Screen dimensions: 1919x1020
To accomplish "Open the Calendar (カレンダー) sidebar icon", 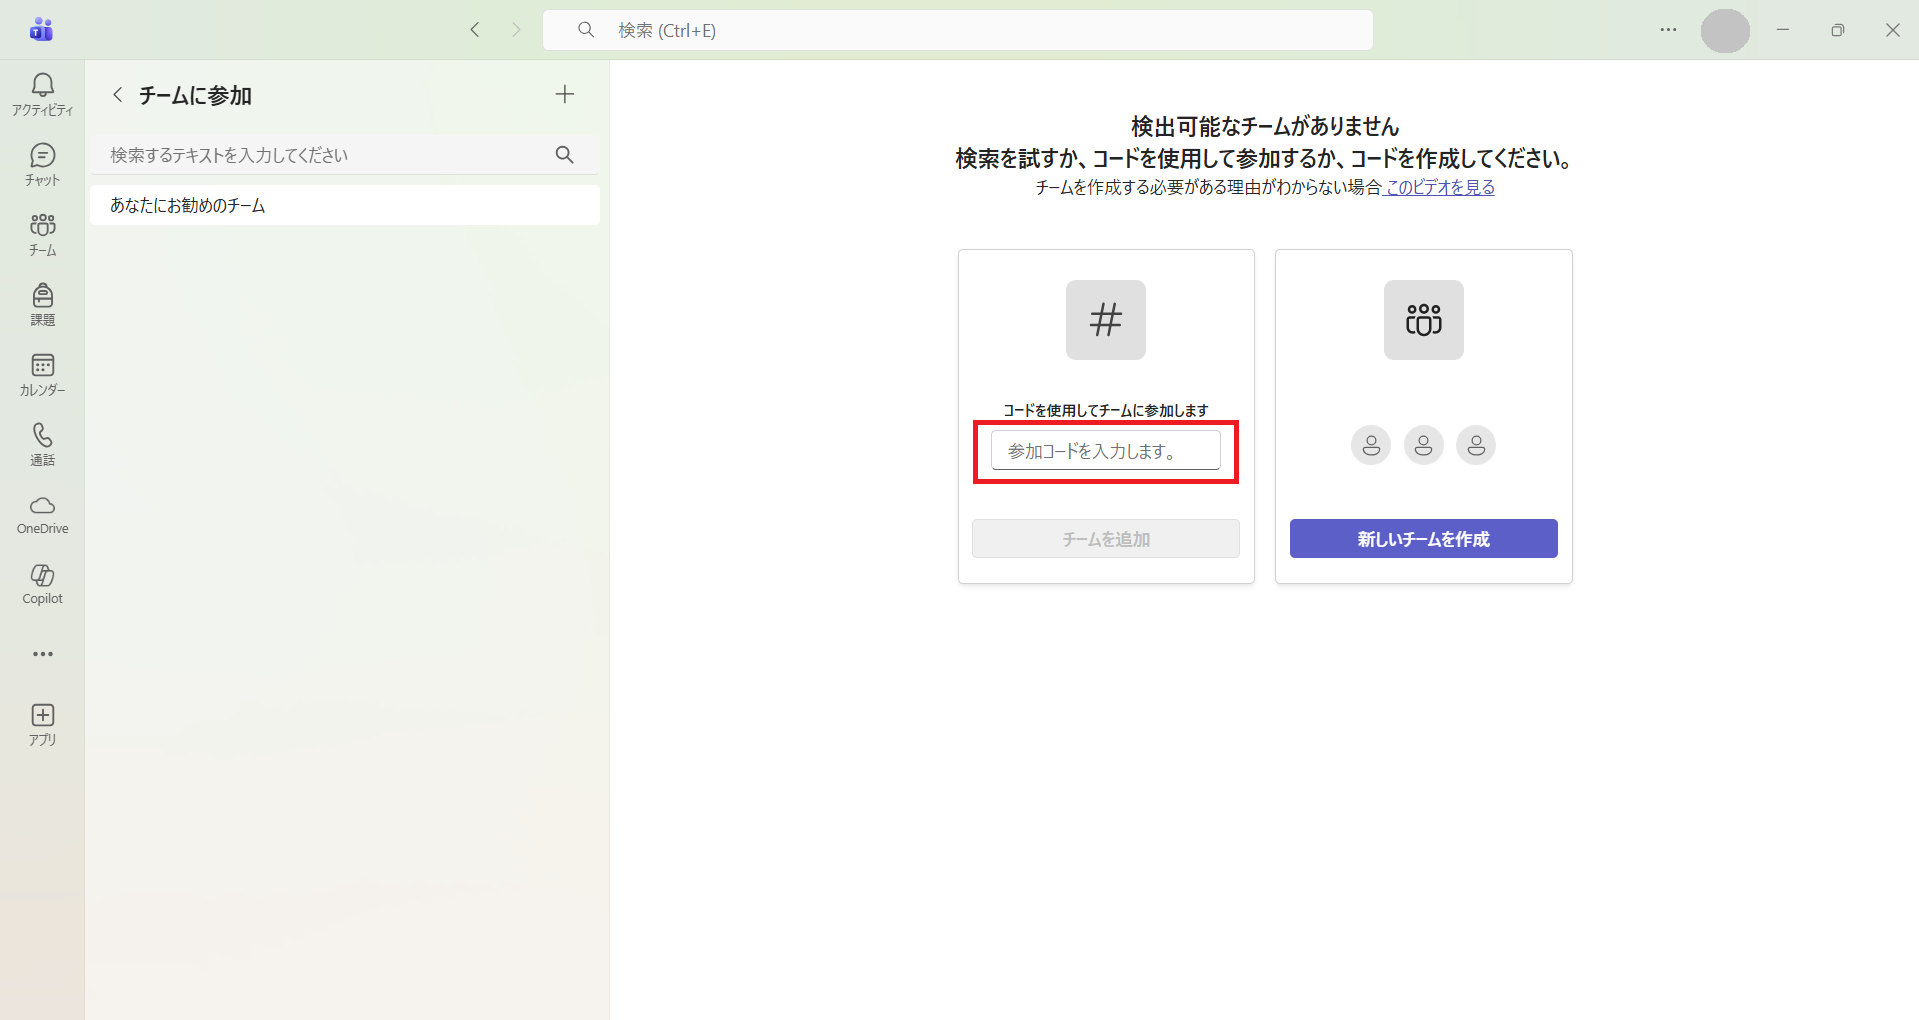I will pyautogui.click(x=42, y=374).
